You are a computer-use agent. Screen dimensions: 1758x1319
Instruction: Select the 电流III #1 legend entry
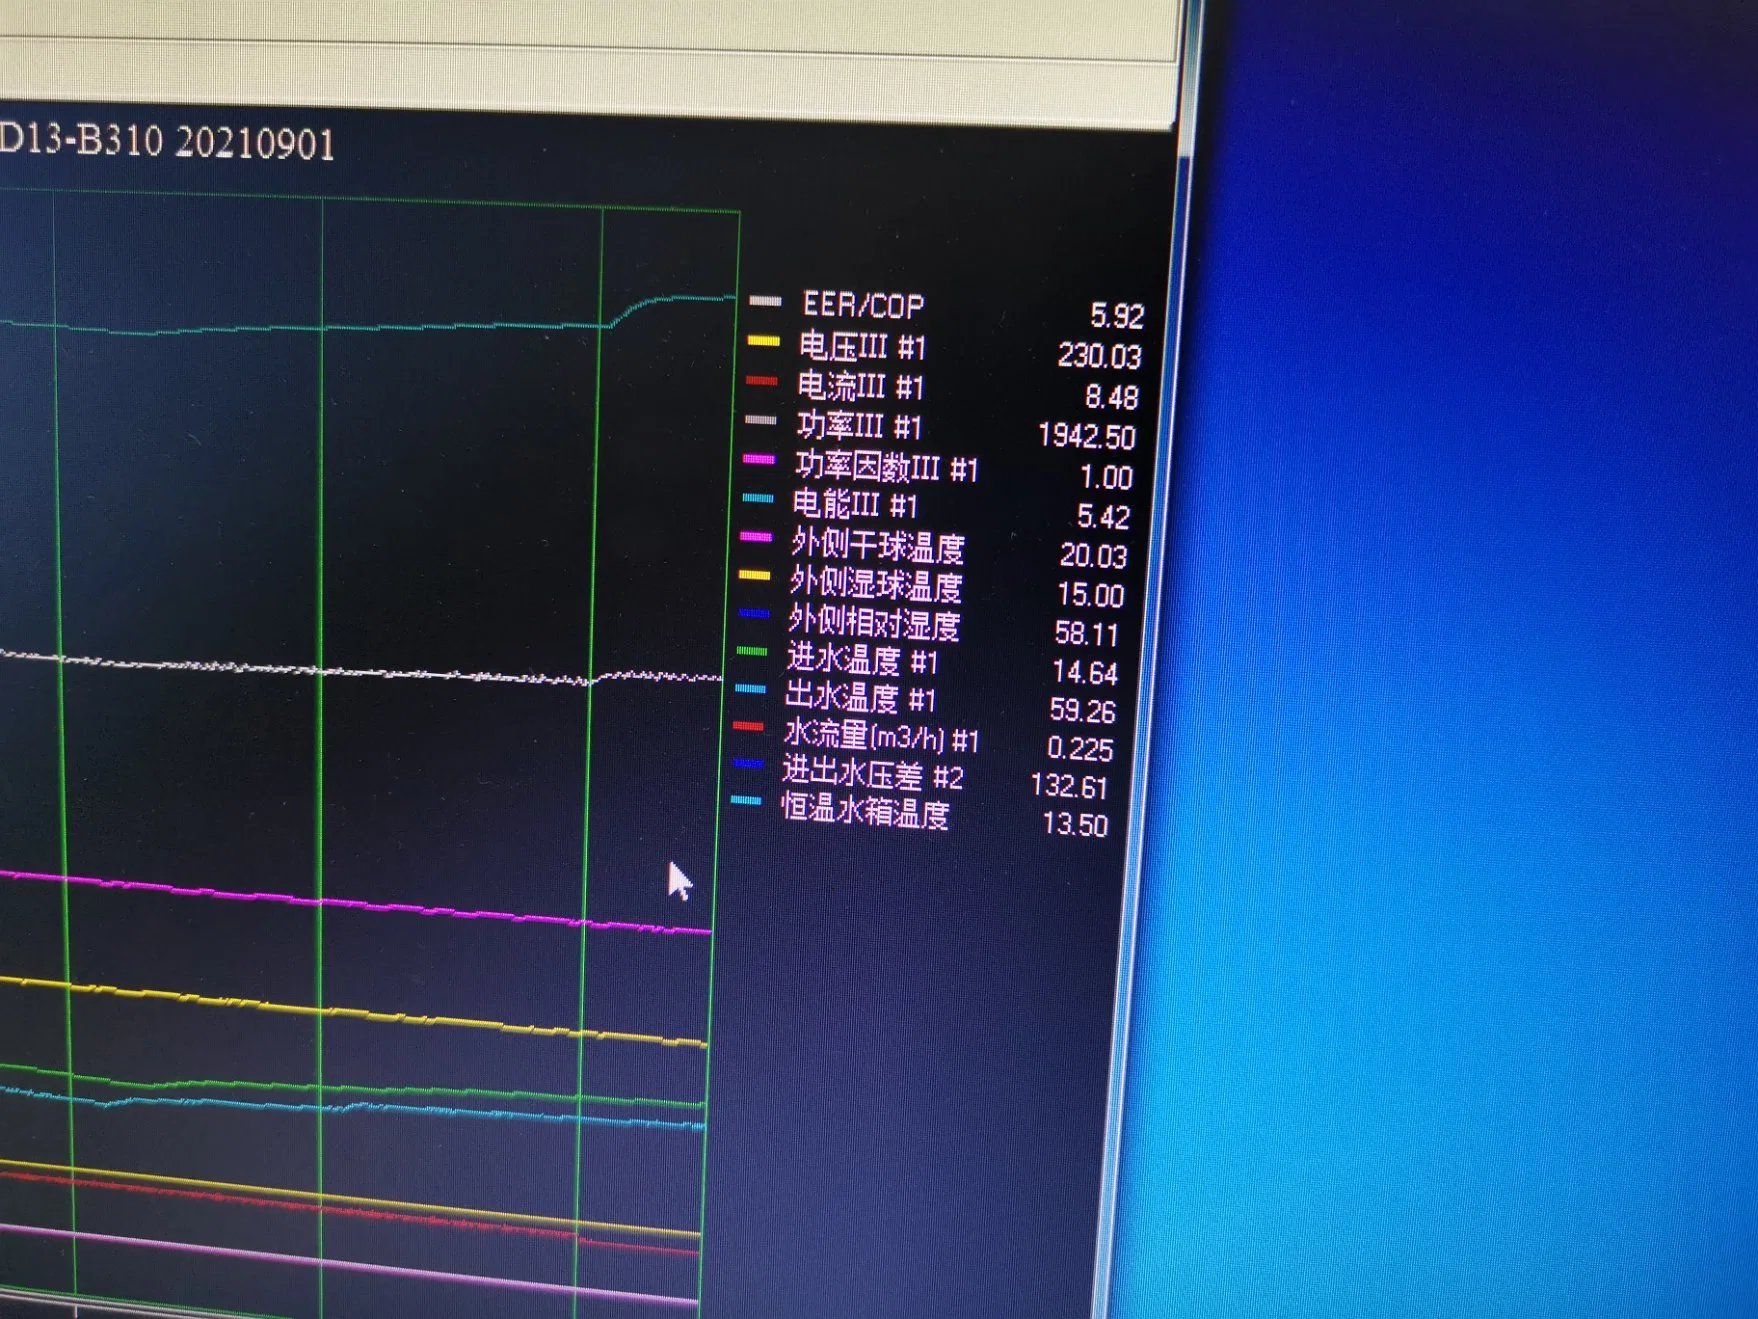(860, 387)
